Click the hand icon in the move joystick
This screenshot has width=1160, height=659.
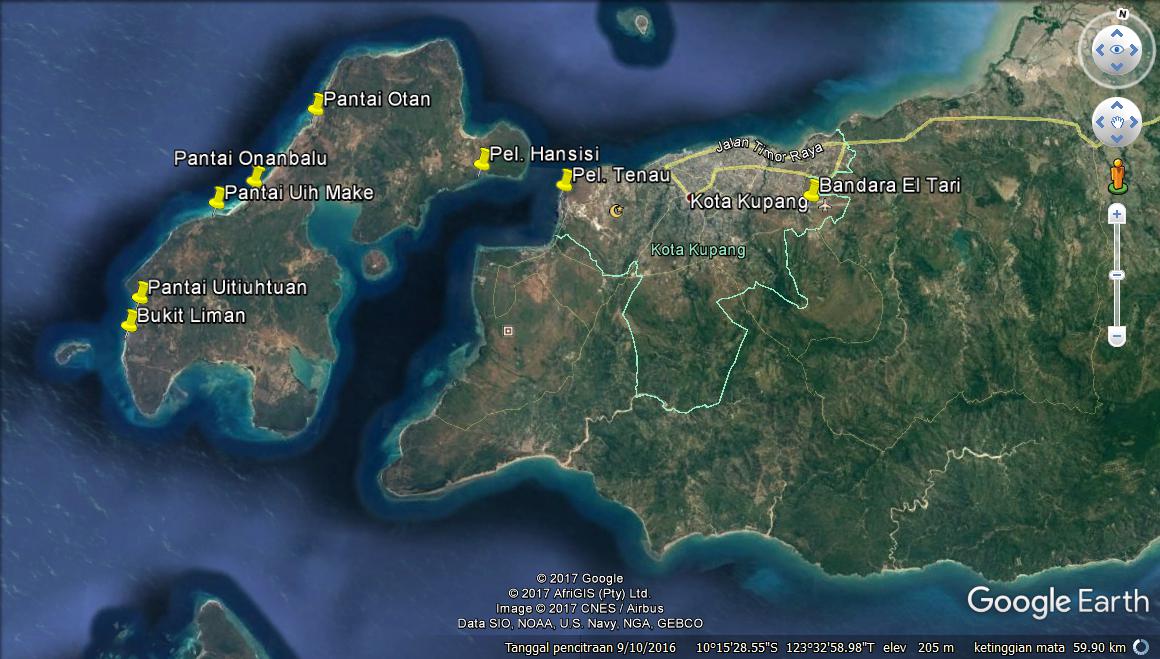[1117, 122]
